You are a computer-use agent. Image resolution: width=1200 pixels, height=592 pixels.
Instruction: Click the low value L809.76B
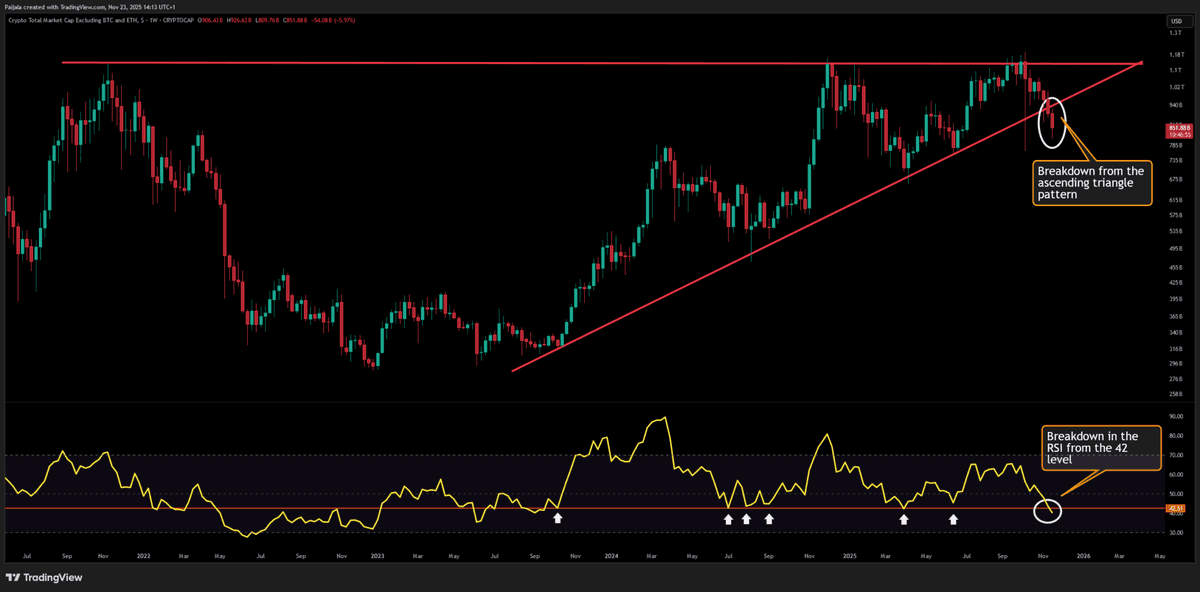pos(267,20)
